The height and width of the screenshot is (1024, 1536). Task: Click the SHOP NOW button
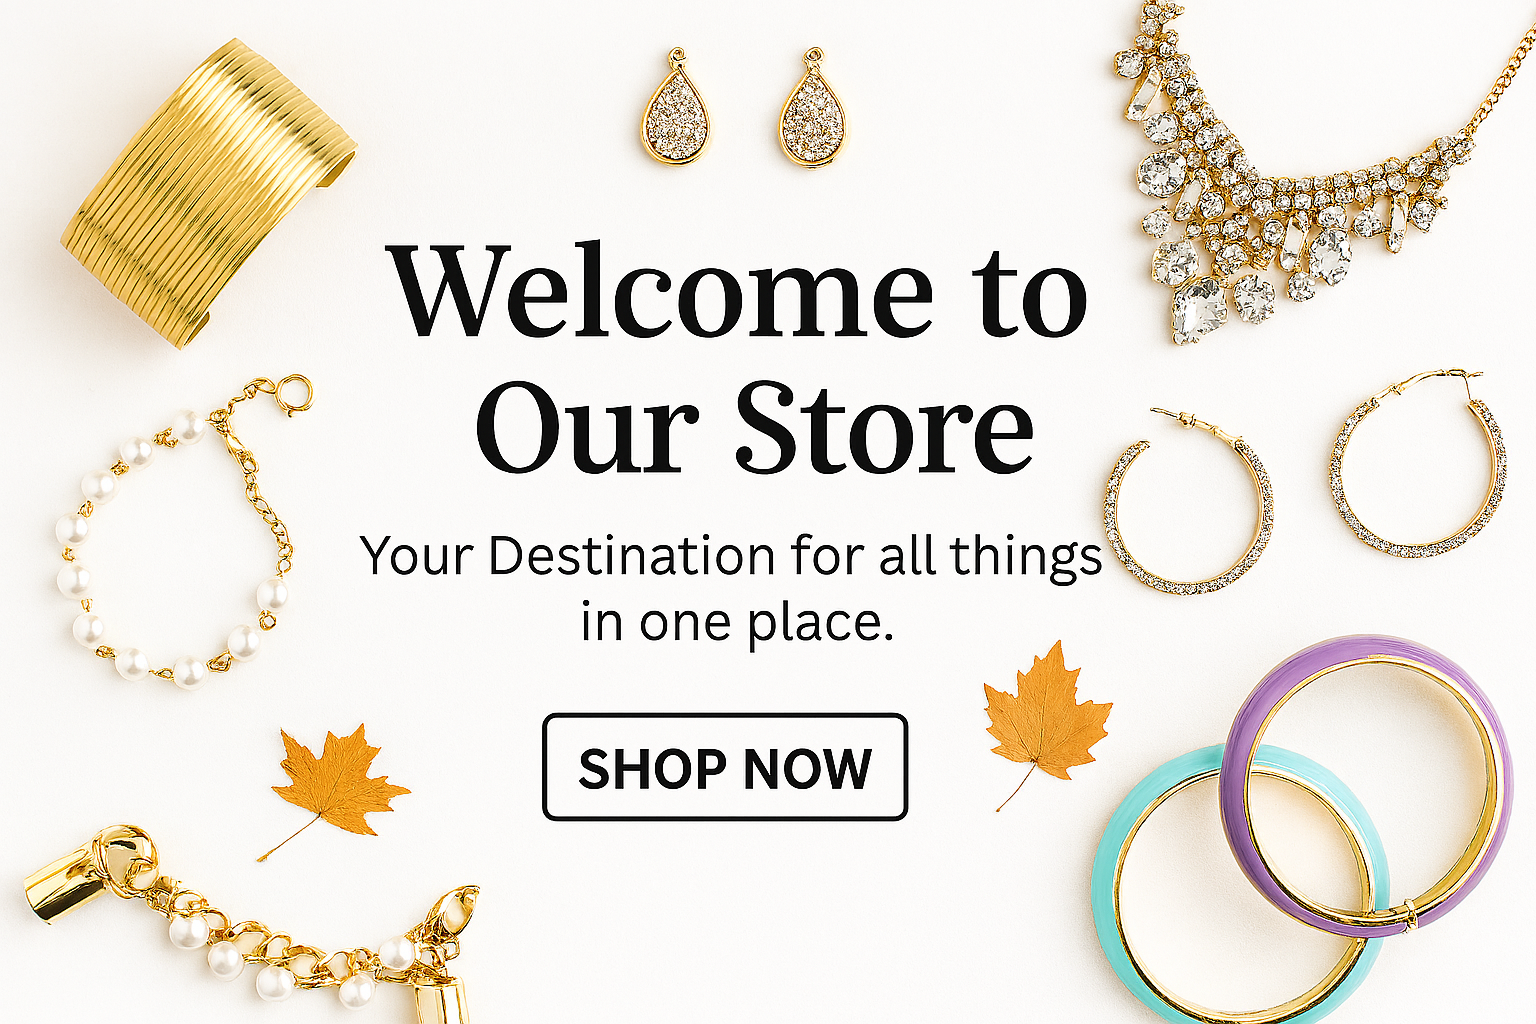point(725,767)
